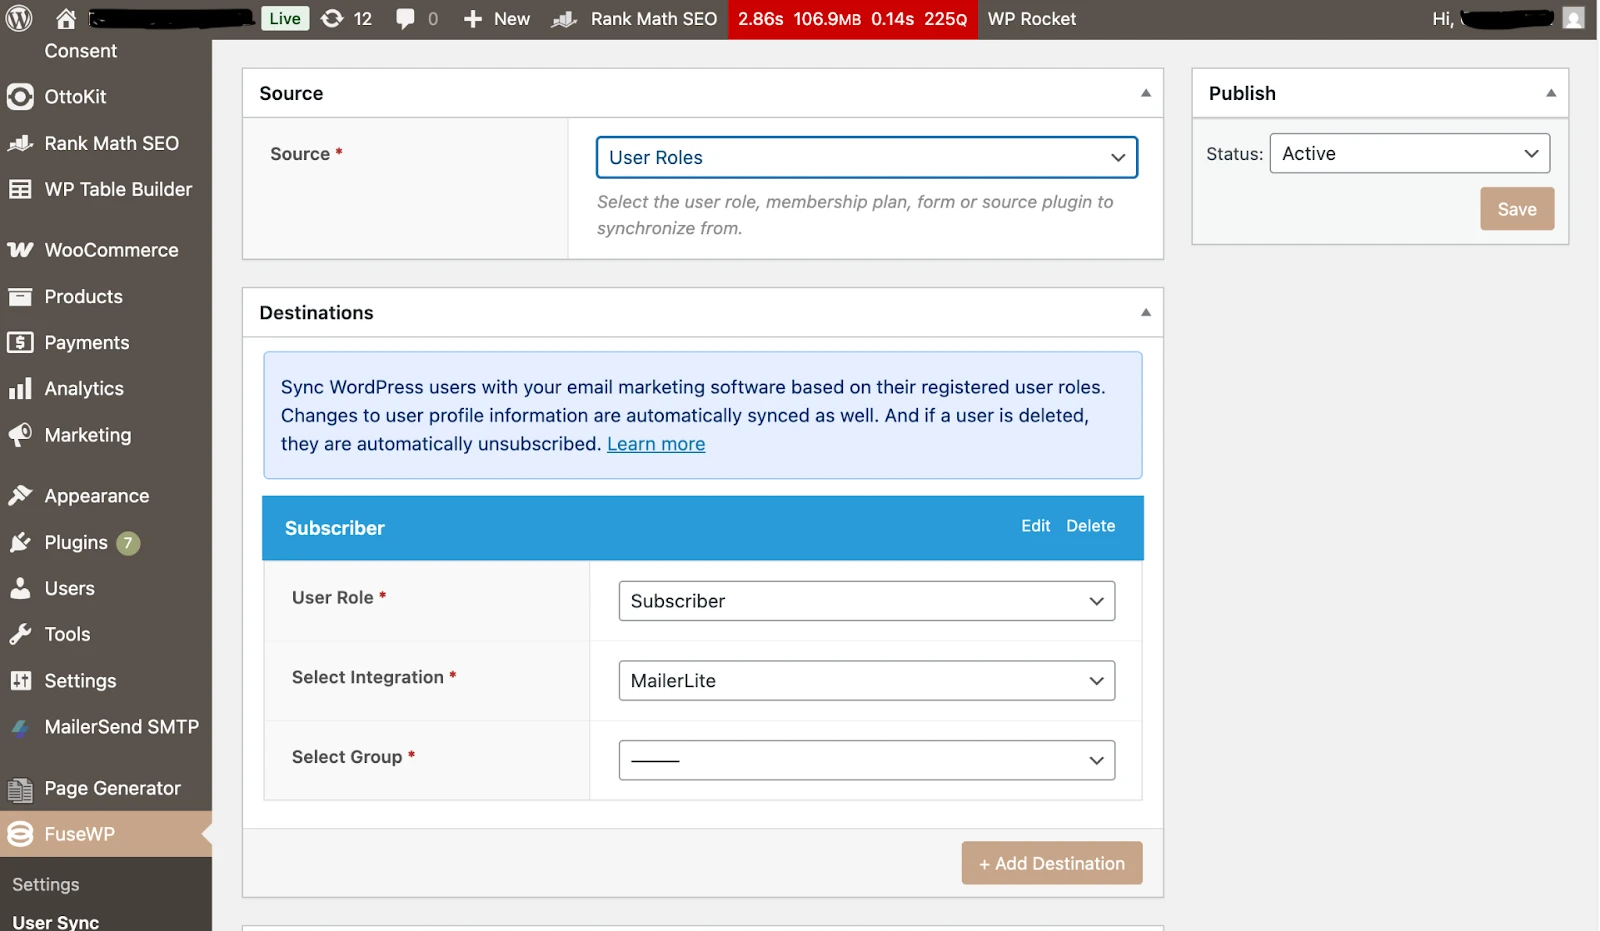Open the Analytics menu
The width and height of the screenshot is (1600, 931).
(84, 389)
